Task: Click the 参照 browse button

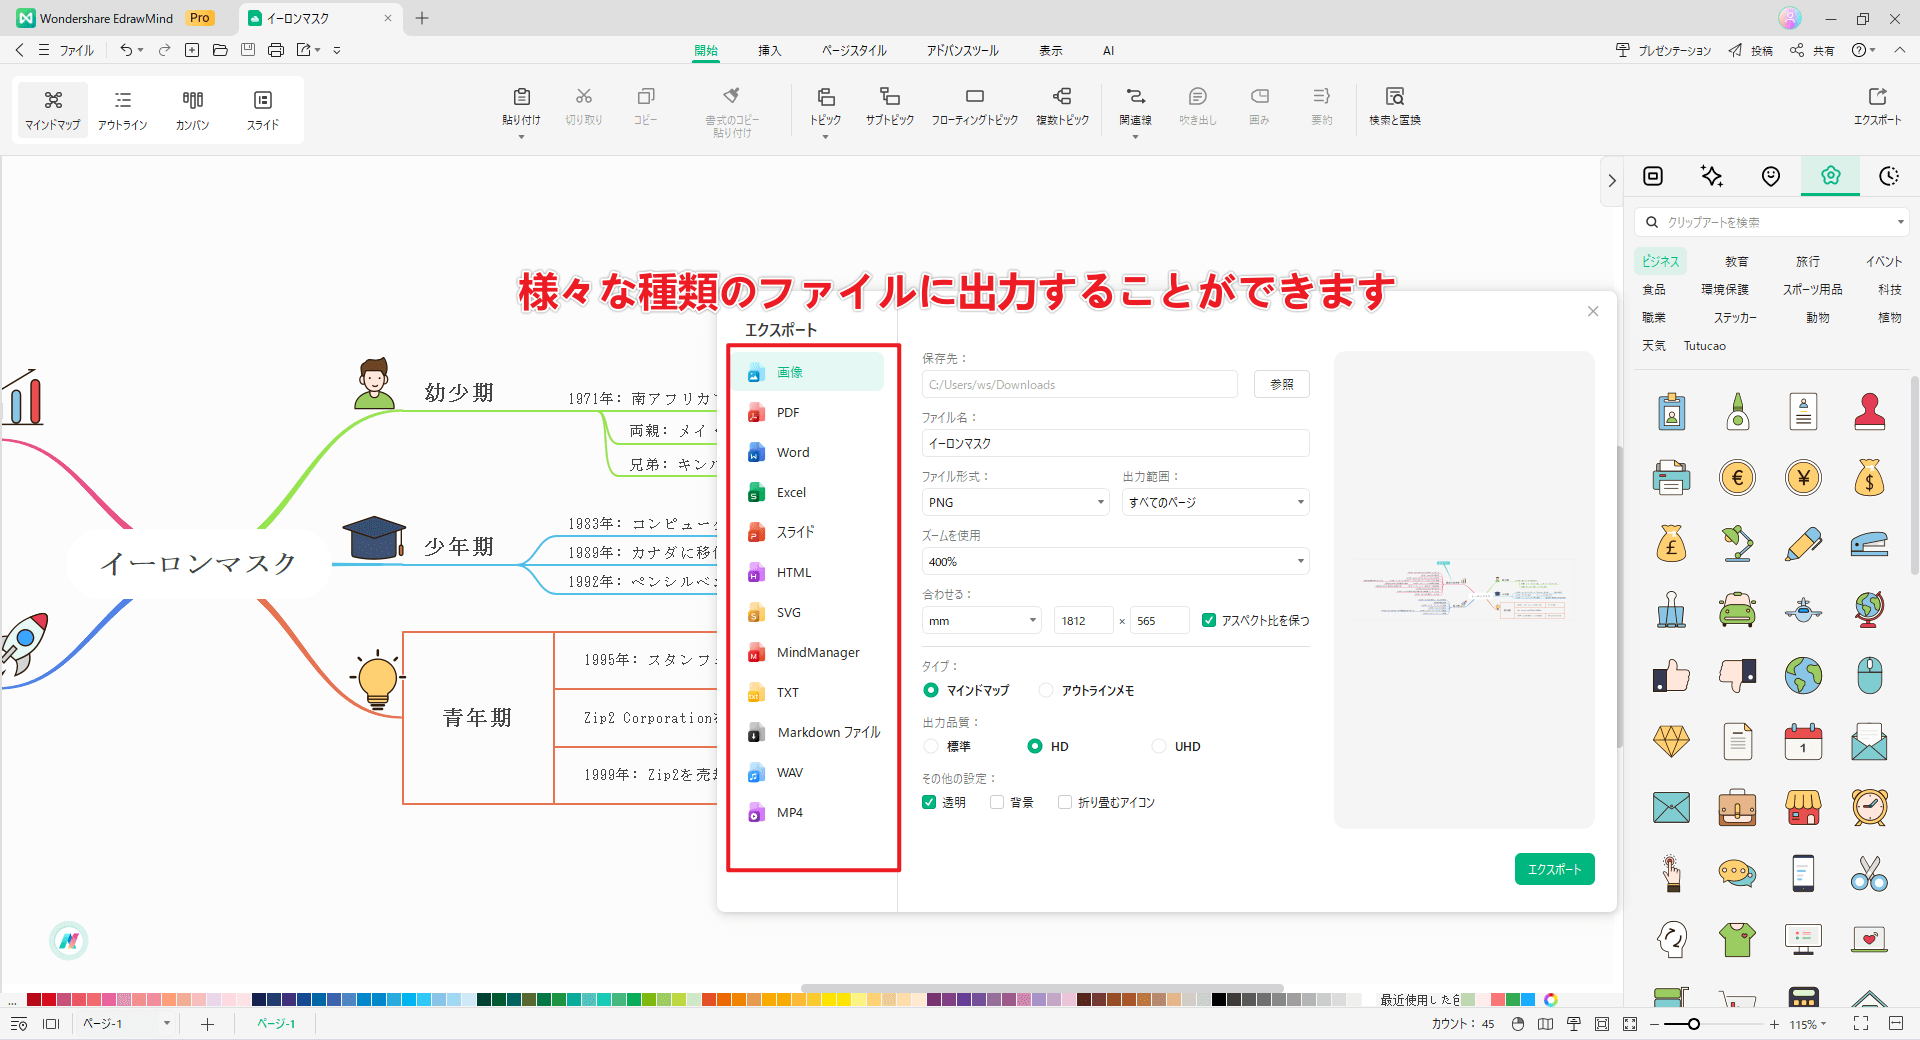Action: (1282, 384)
